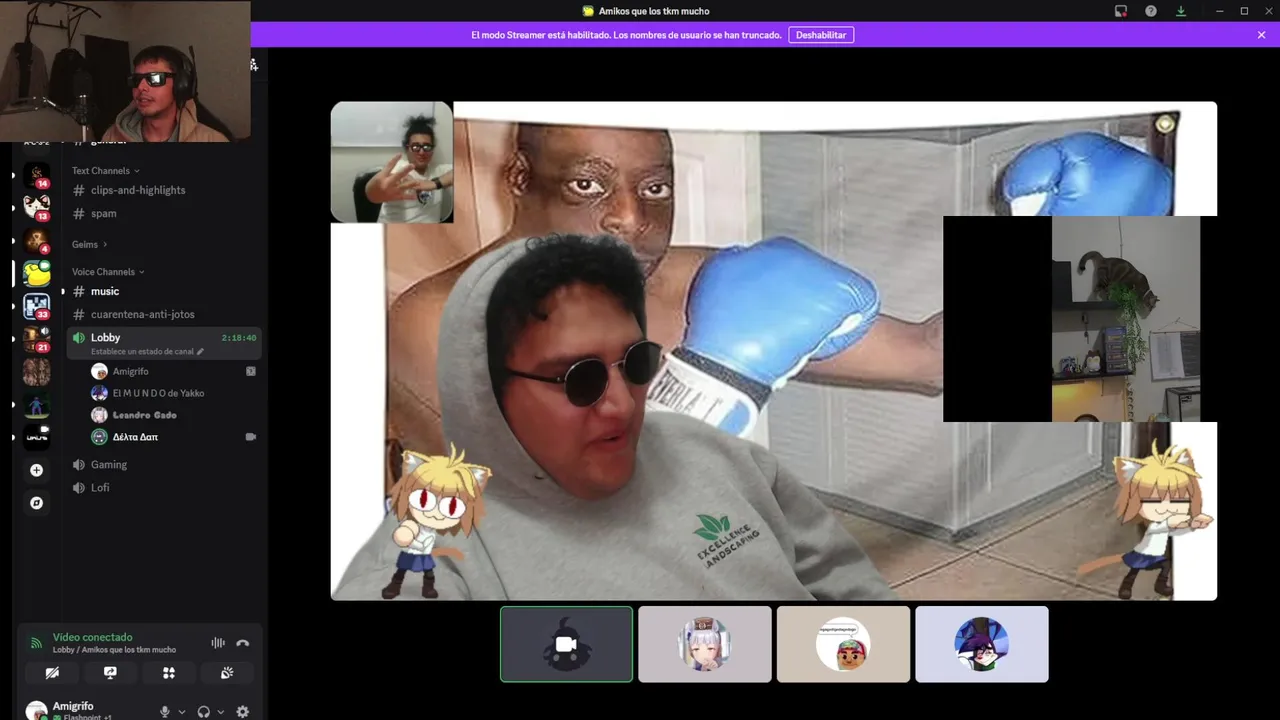Click the small webcam overlay with waving person
The height and width of the screenshot is (720, 1280).
(392, 162)
